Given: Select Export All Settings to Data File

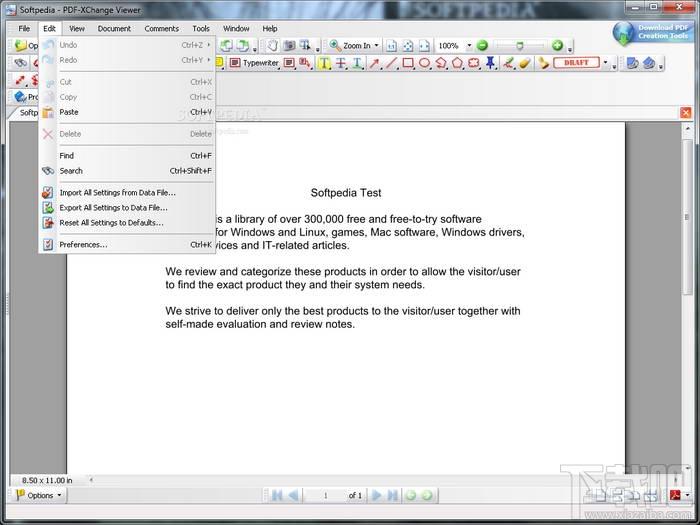Looking at the screenshot, I should (127, 208).
